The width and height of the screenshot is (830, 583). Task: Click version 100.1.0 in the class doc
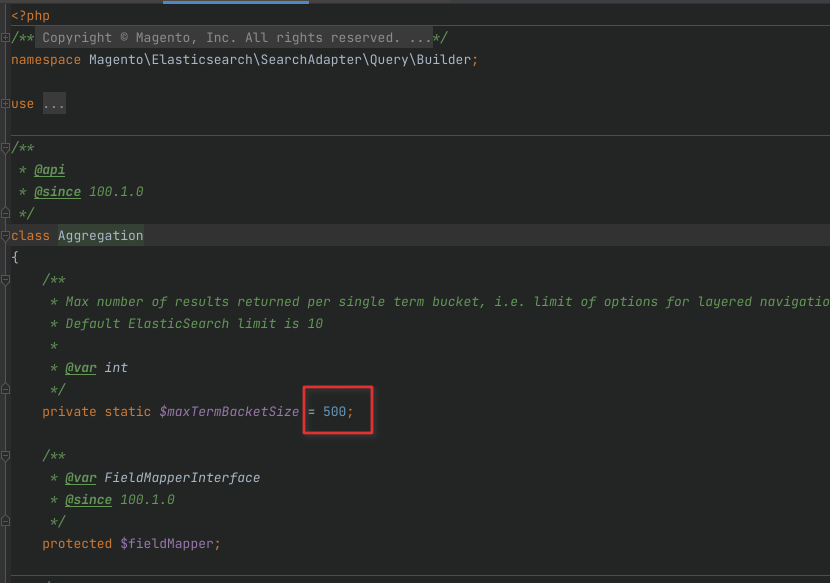pyautogui.click(x=116, y=192)
